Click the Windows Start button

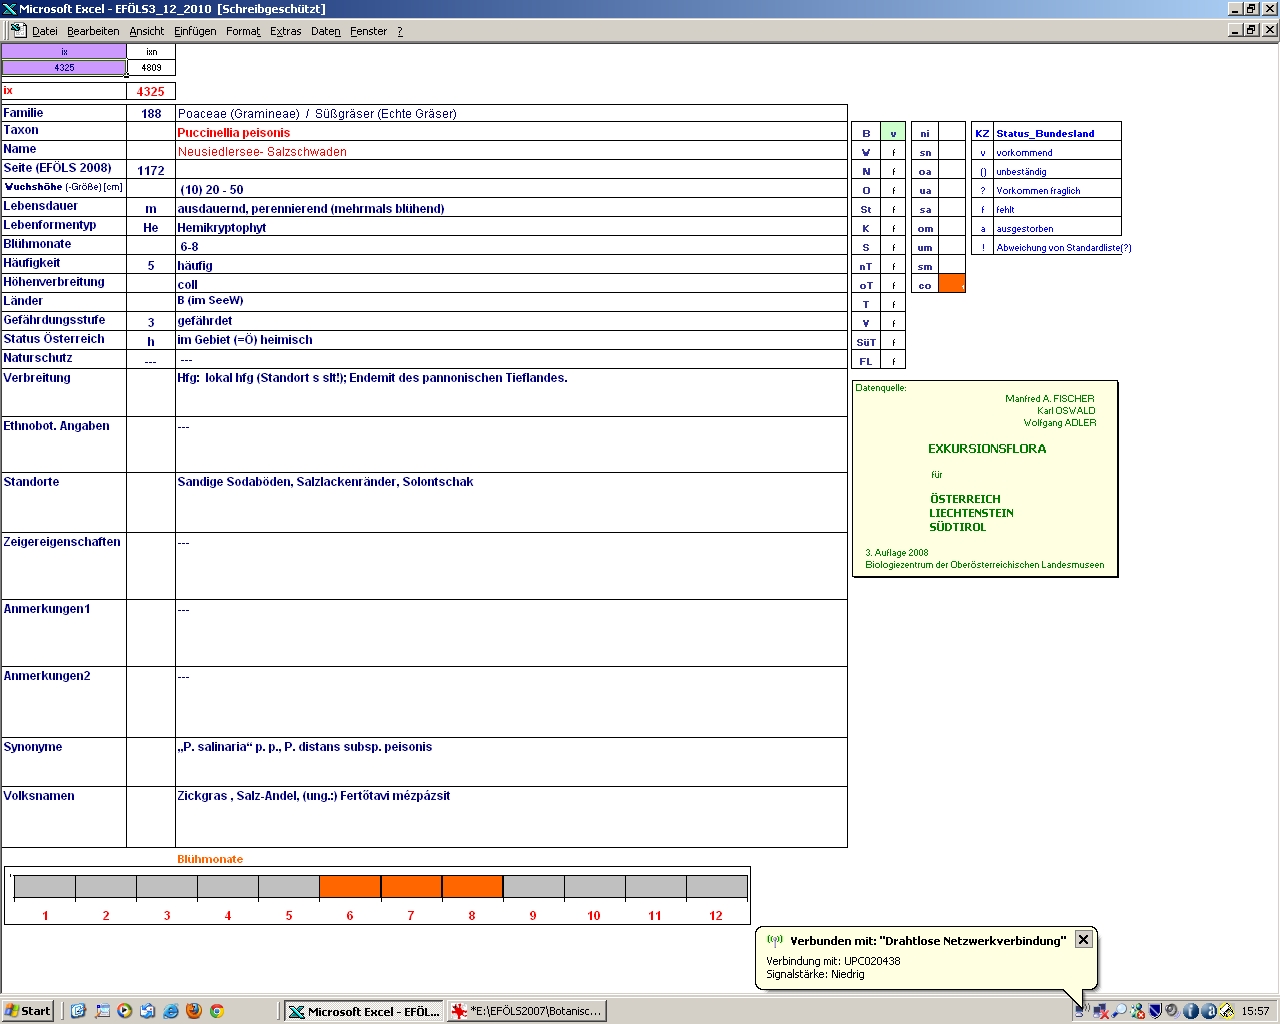point(28,1011)
